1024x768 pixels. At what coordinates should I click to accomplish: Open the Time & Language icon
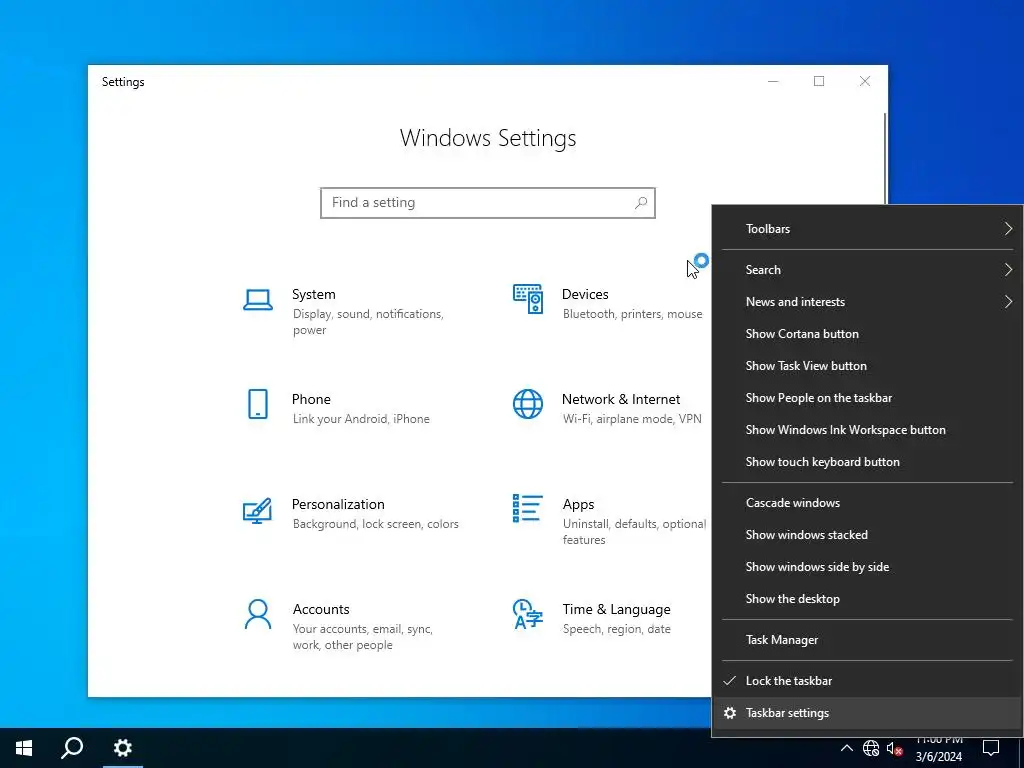[528, 614]
